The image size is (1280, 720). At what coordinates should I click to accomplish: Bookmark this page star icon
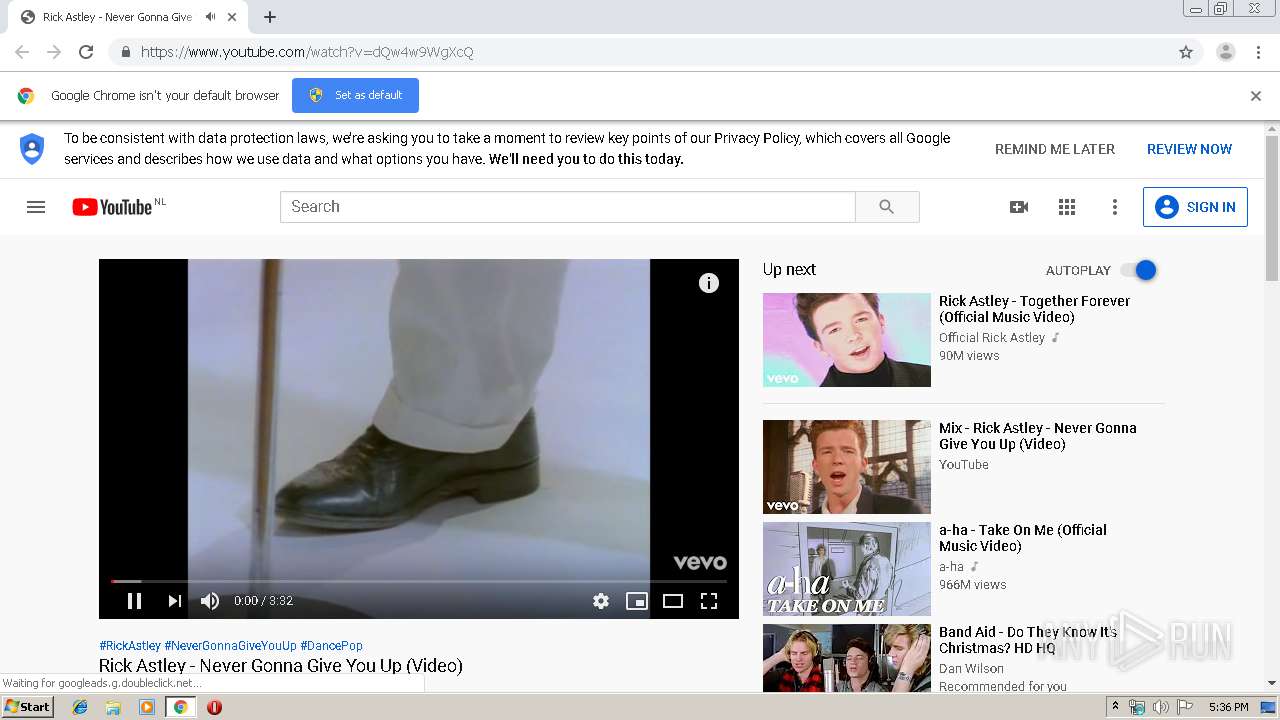1186,52
